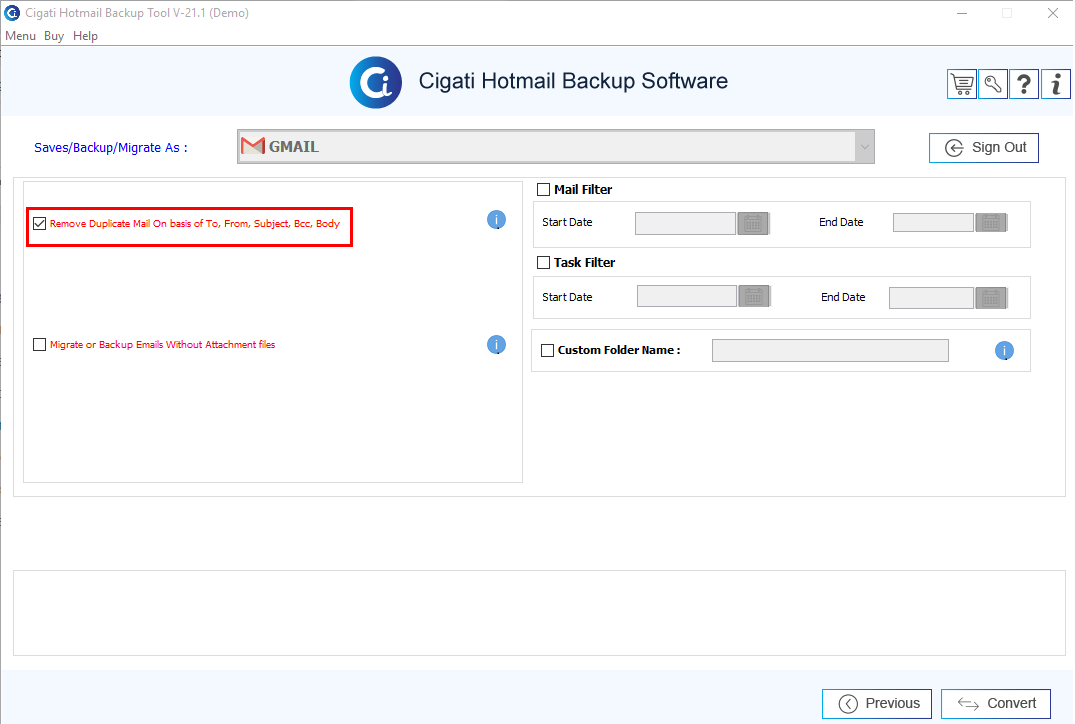The width and height of the screenshot is (1075, 724).
Task: Click the key activation icon
Action: pos(993,84)
